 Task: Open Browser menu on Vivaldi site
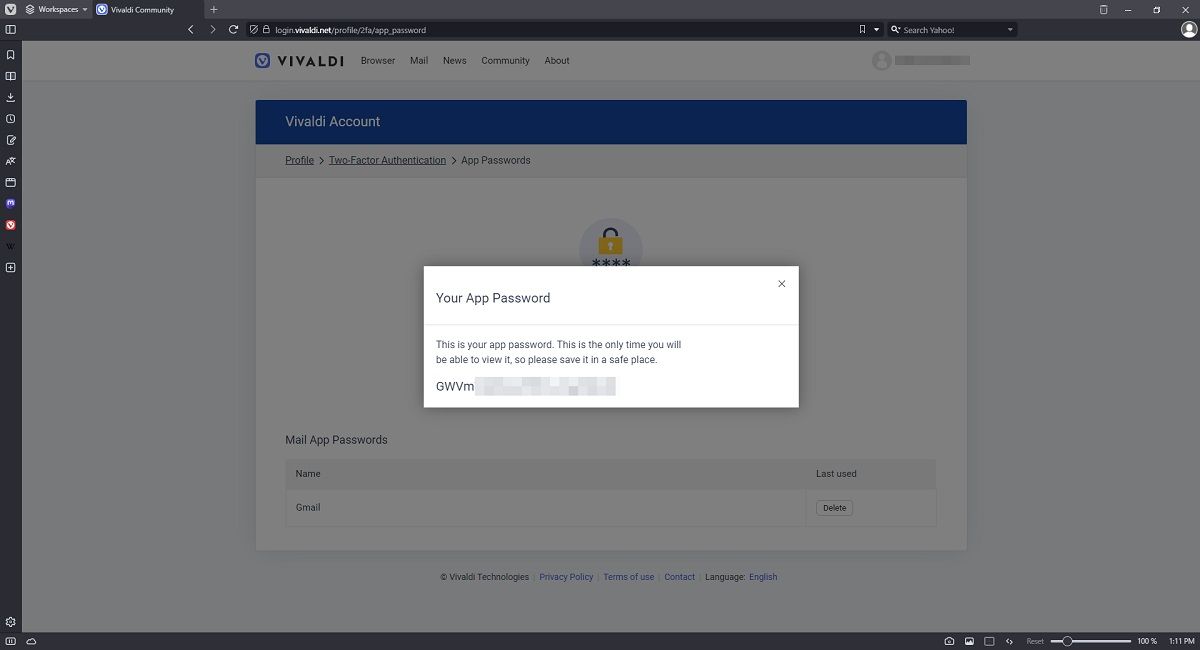point(378,61)
